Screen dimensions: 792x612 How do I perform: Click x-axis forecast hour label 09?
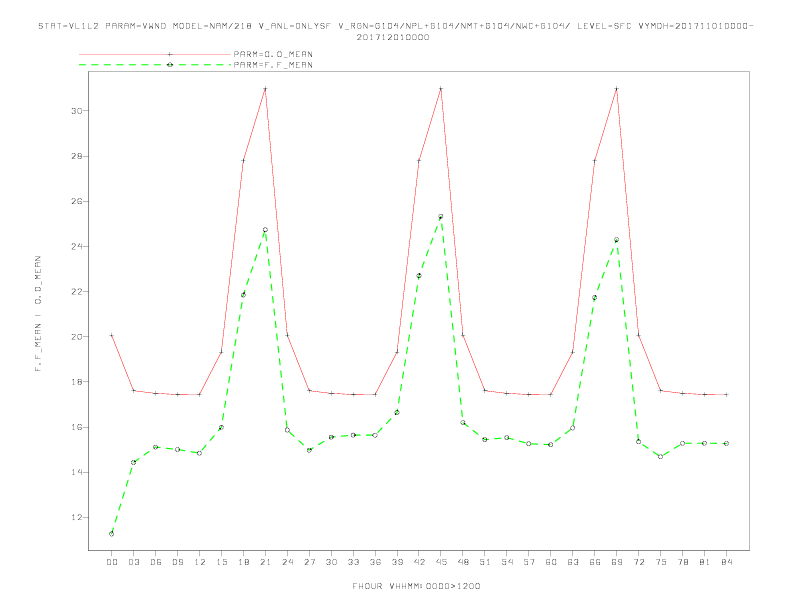(177, 562)
